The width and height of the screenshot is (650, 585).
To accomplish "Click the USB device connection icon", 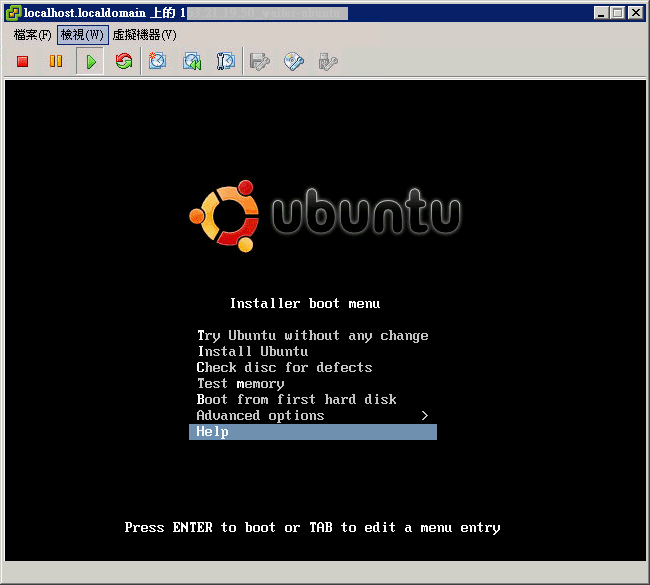I will pos(327,62).
